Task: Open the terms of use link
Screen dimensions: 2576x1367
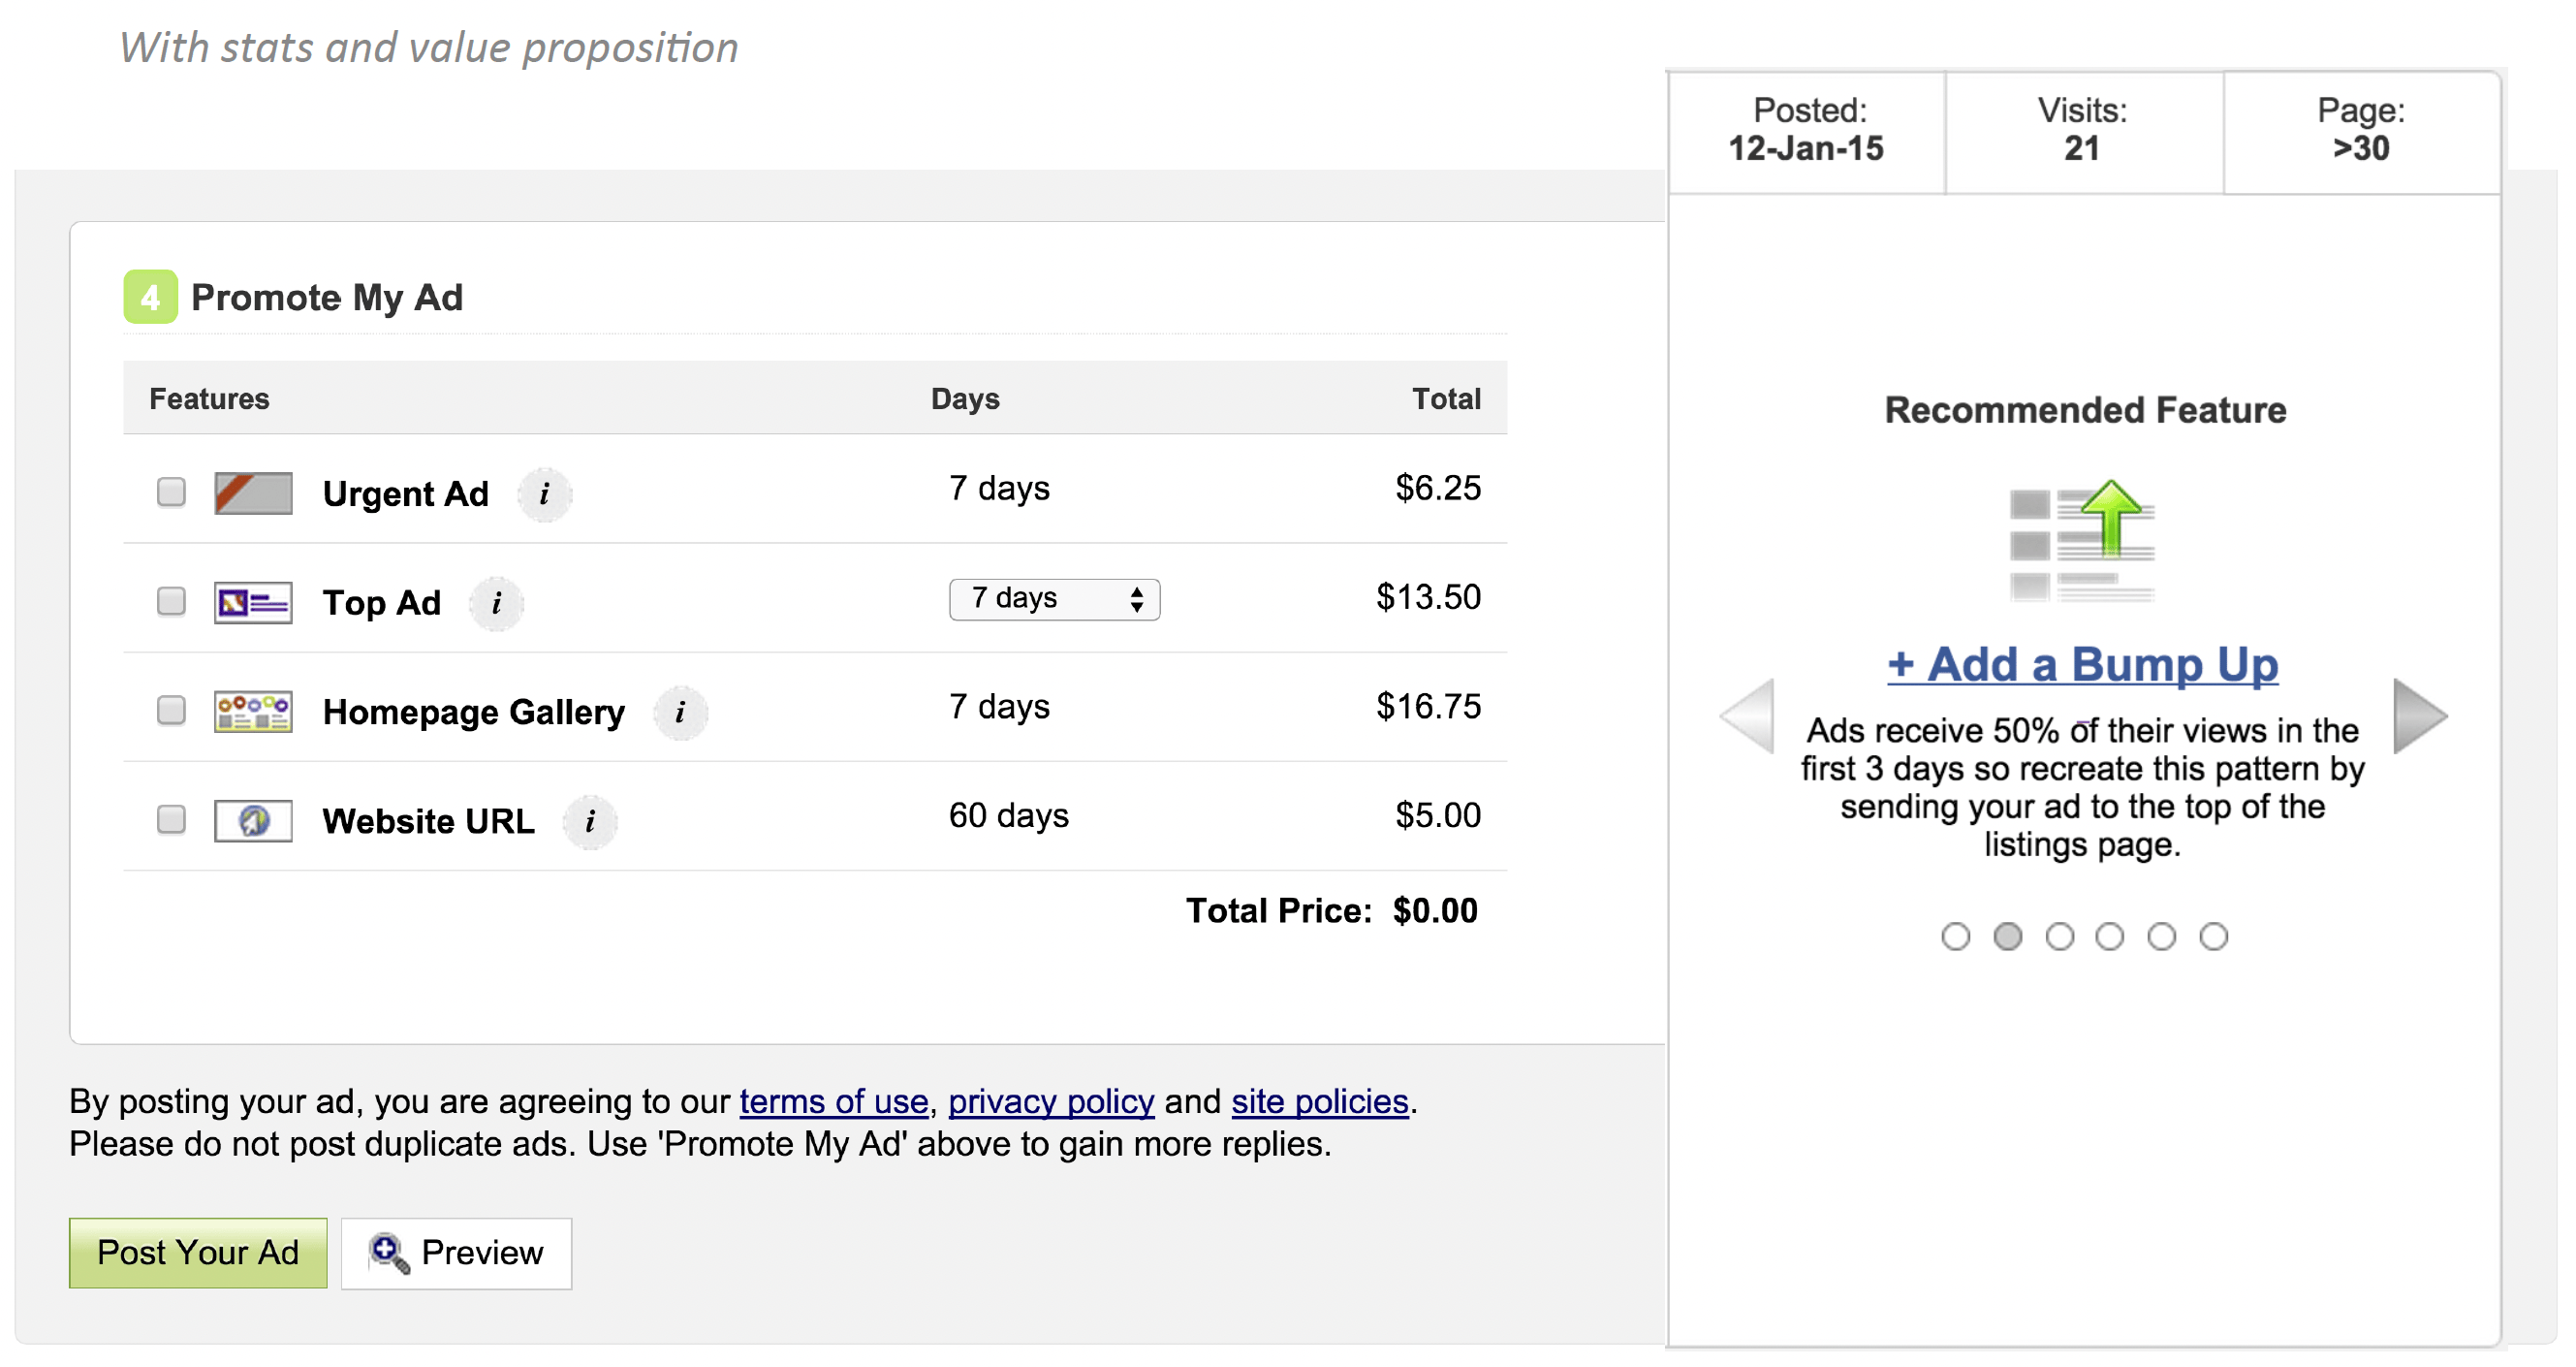Action: (833, 1101)
